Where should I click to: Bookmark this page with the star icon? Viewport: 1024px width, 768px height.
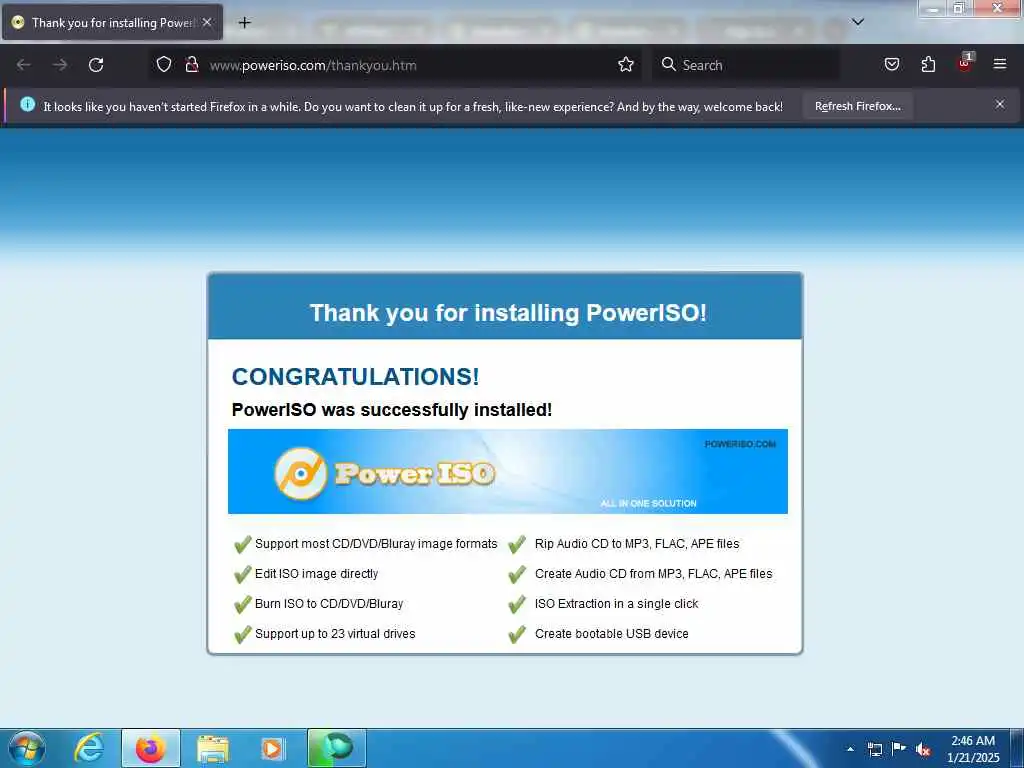626,64
